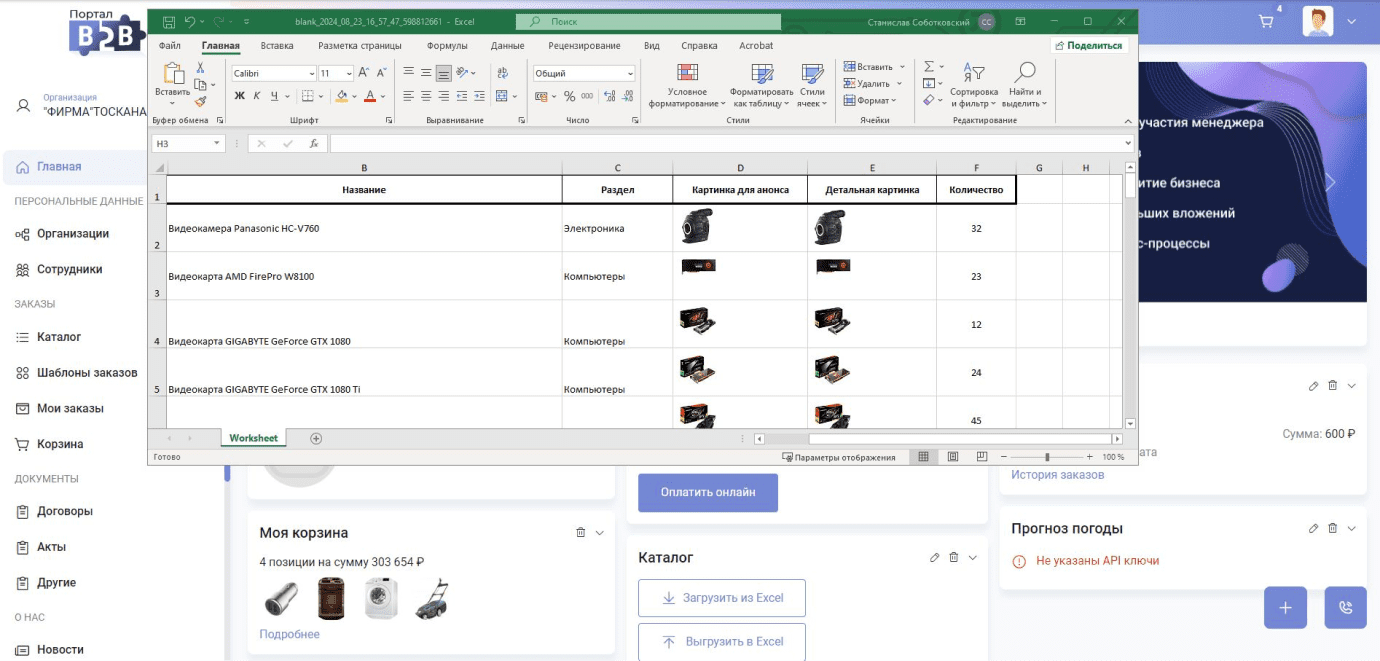The height and width of the screenshot is (661, 1380).
Task: Click the red font color A swatch
Action: (370, 97)
